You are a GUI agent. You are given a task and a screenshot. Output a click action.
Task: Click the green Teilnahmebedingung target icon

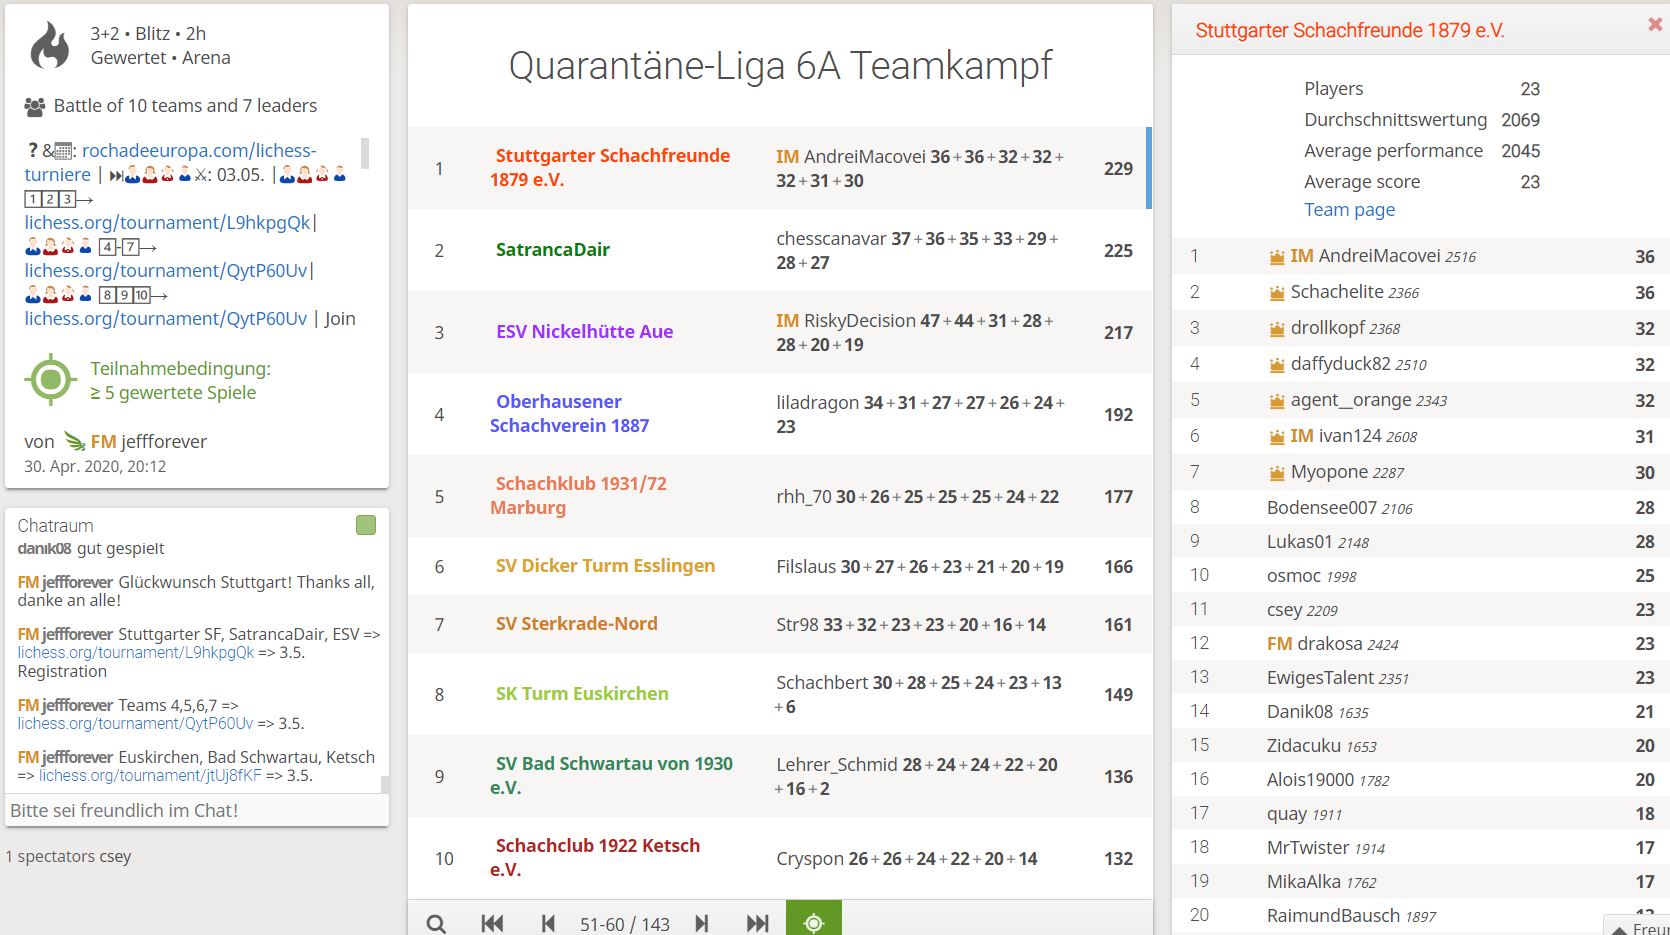pyautogui.click(x=51, y=380)
